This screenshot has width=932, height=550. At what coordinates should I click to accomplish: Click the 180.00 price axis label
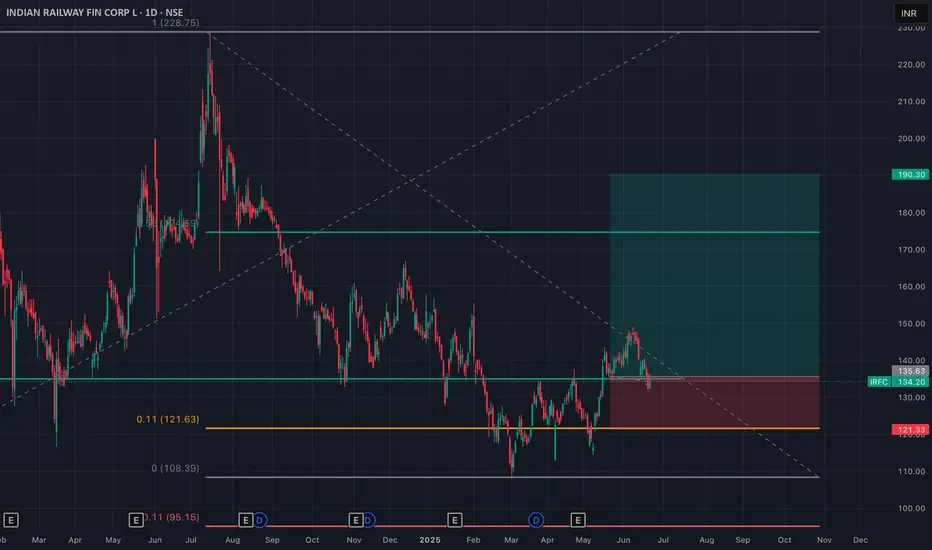(x=911, y=213)
